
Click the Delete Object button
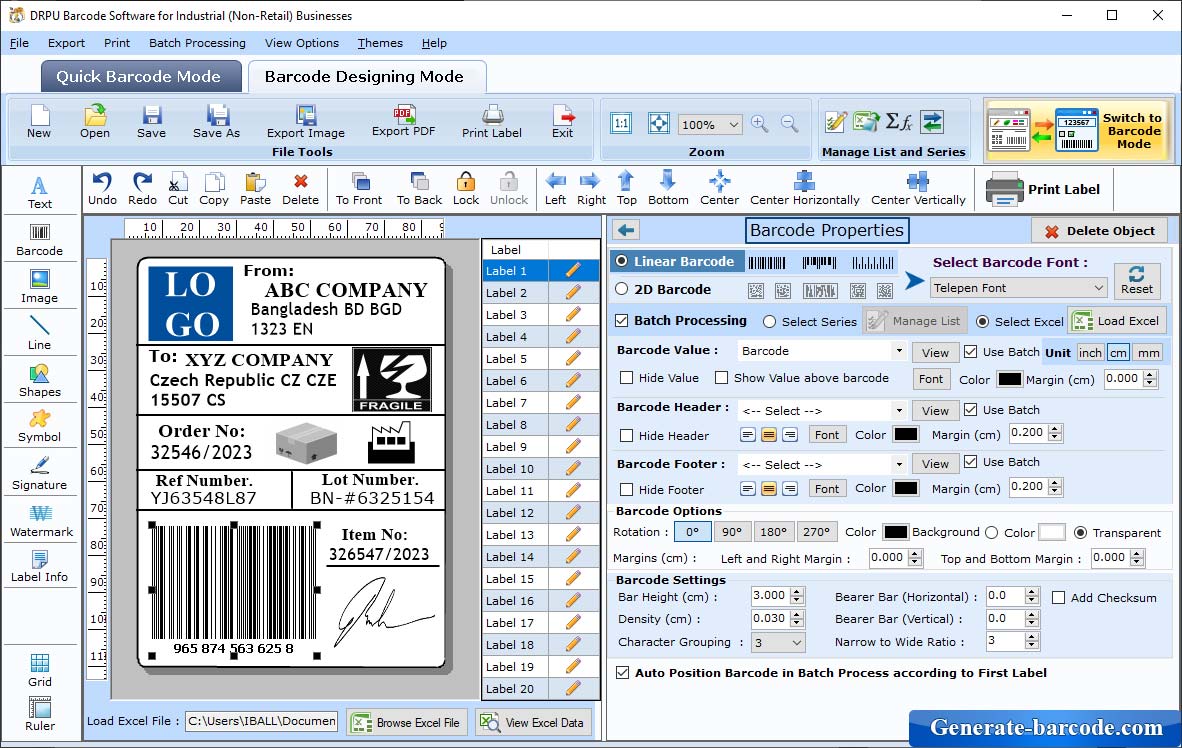tap(1100, 231)
